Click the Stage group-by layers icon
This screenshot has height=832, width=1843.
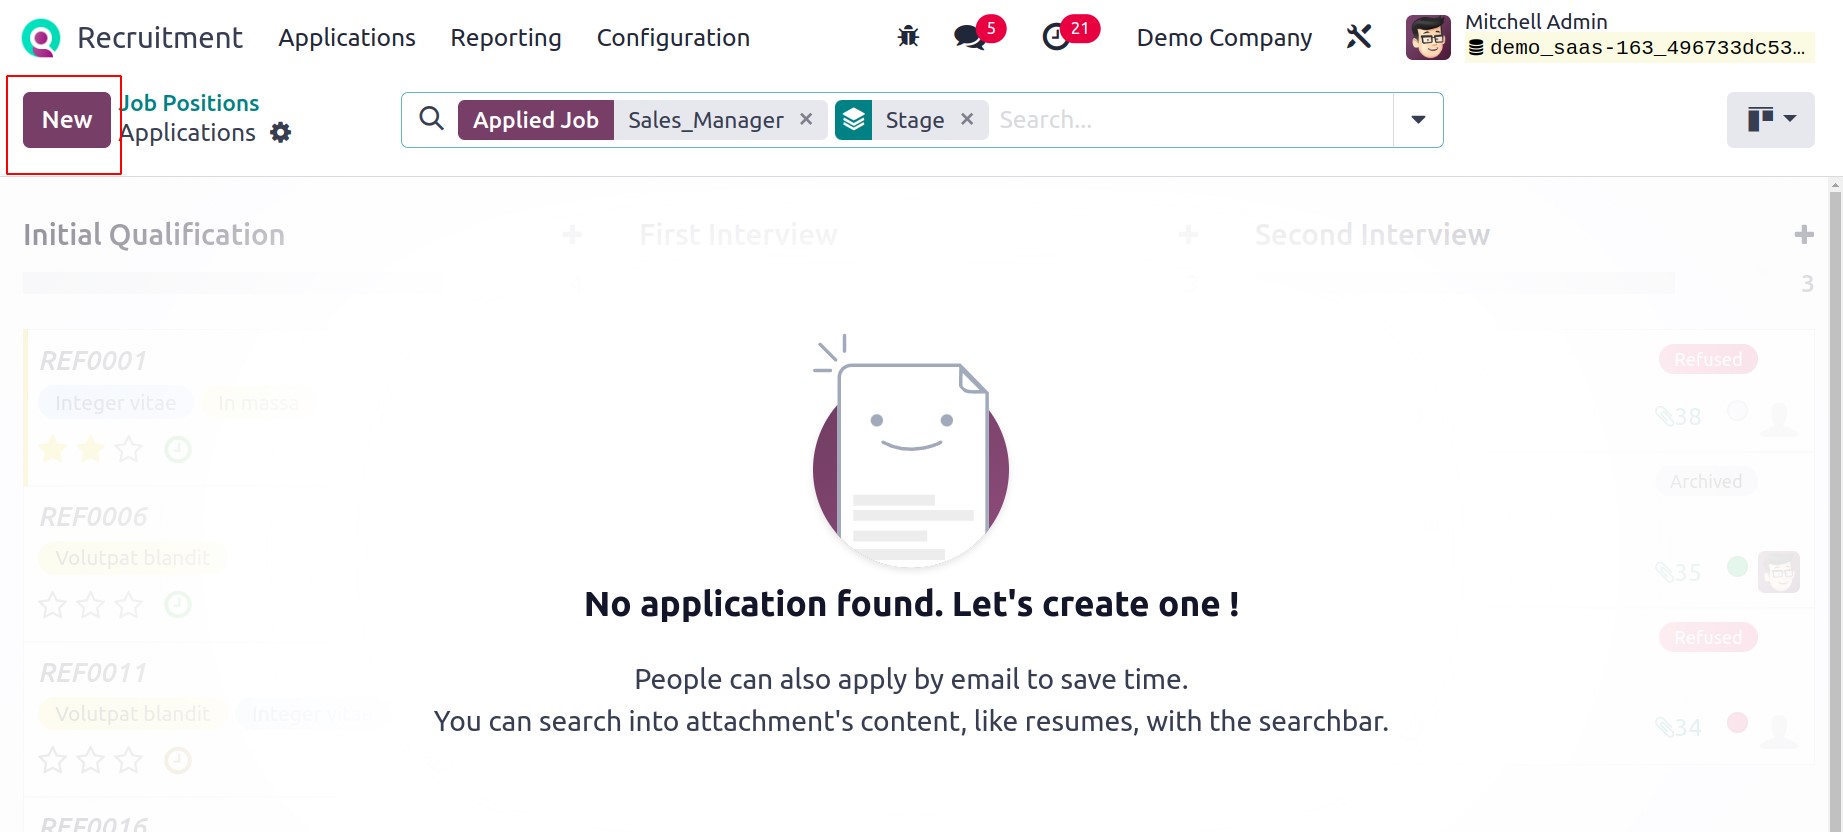coord(853,120)
